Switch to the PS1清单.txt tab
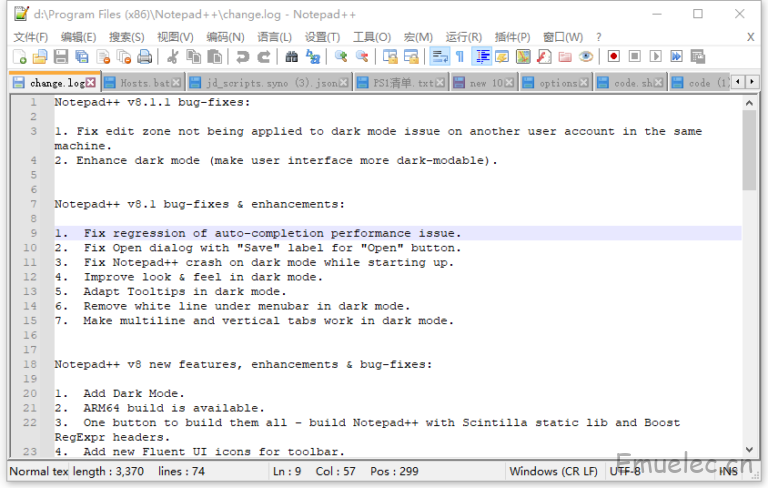 [401, 83]
